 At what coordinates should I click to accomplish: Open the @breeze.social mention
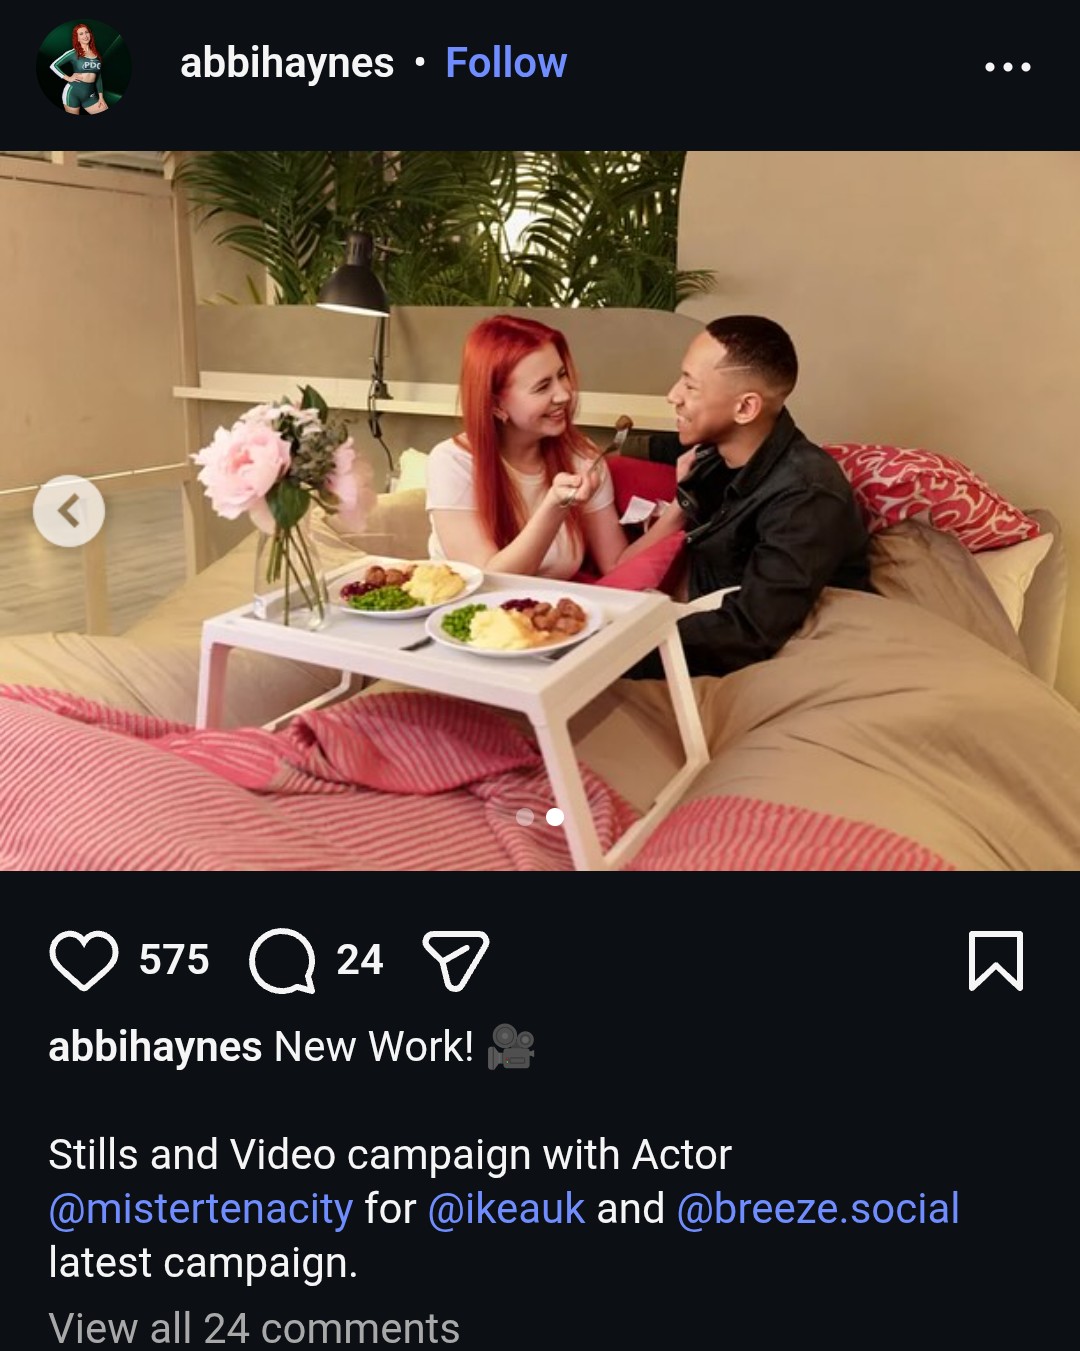tap(818, 1208)
